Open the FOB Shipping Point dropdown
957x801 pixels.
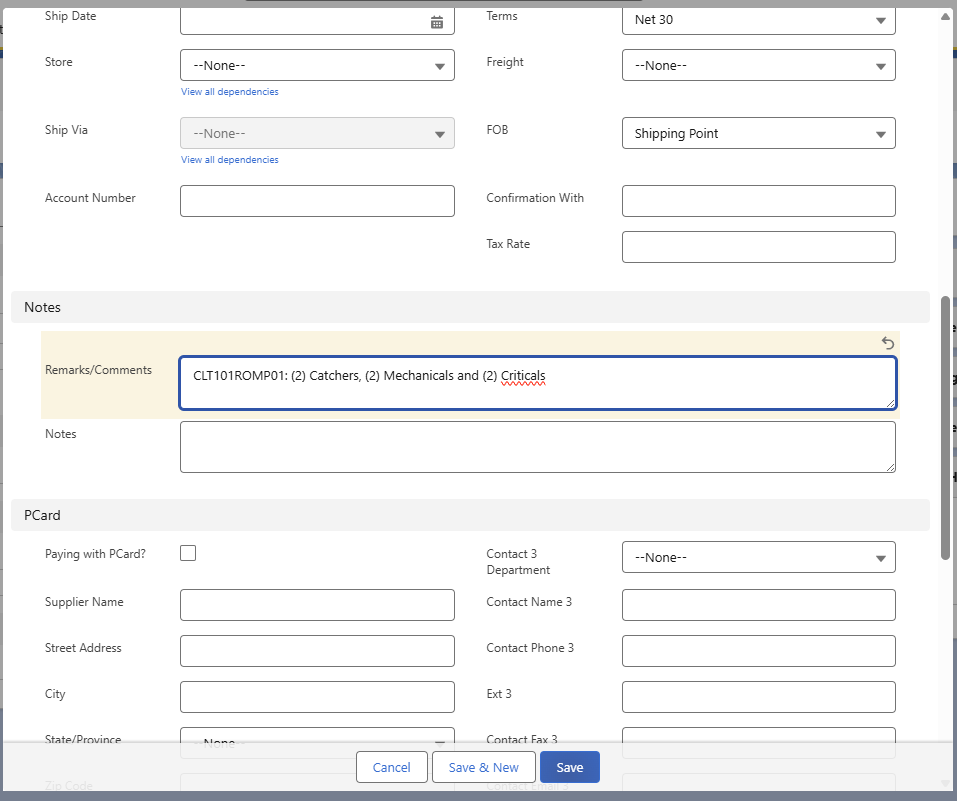point(759,133)
